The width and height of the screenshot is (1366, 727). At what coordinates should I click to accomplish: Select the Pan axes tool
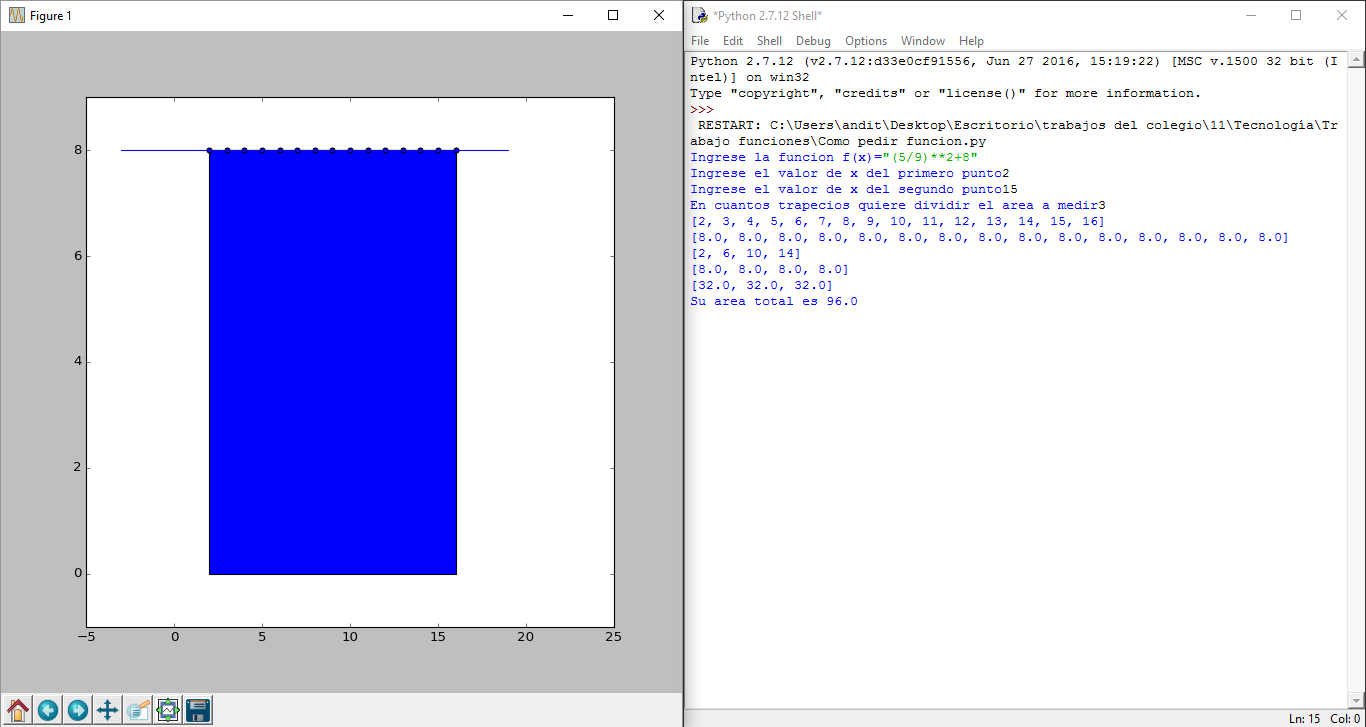pos(108,710)
